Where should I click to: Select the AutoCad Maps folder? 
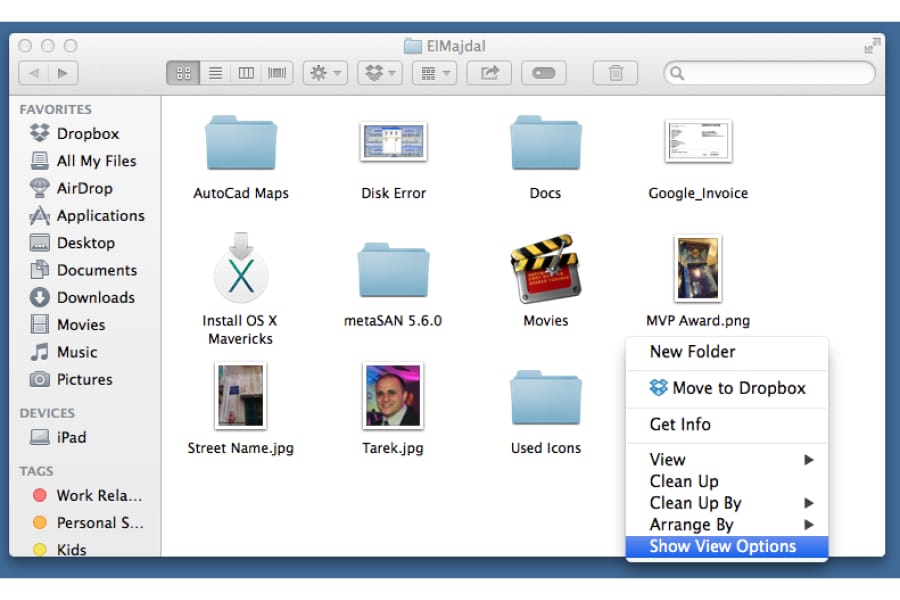click(241, 158)
